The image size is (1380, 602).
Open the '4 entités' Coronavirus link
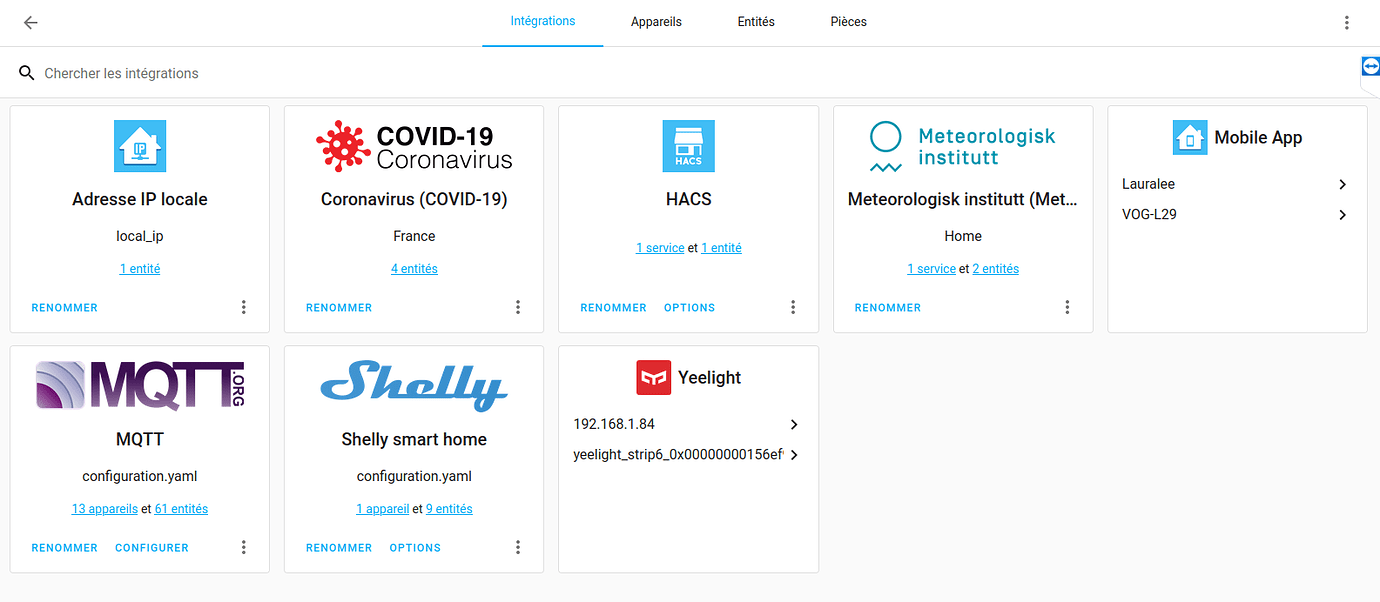pyautogui.click(x=414, y=269)
